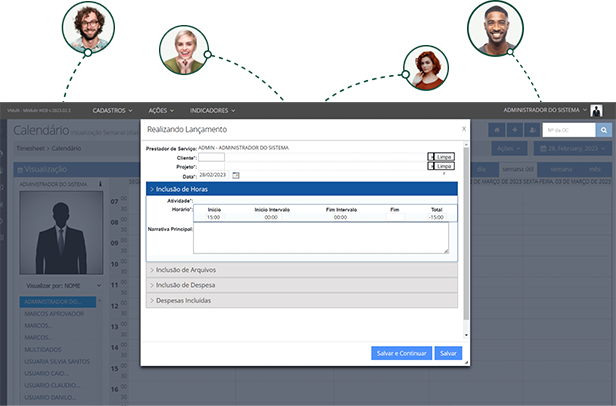The image size is (616, 406).
Task: Click the user avatar icon in top bar
Action: click(597, 110)
